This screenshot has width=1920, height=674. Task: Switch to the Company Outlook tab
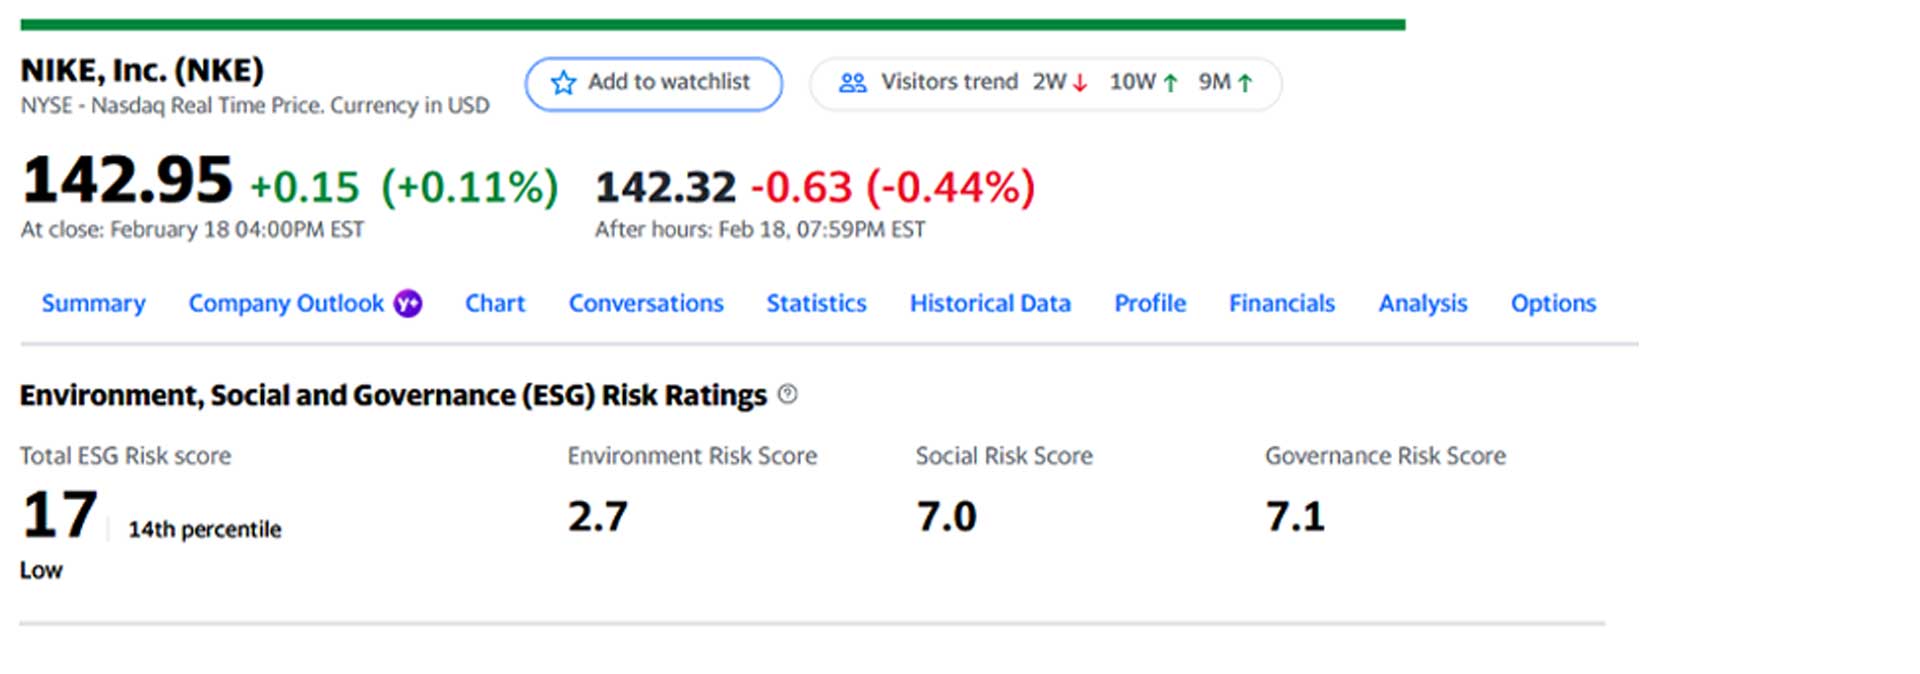tap(286, 303)
